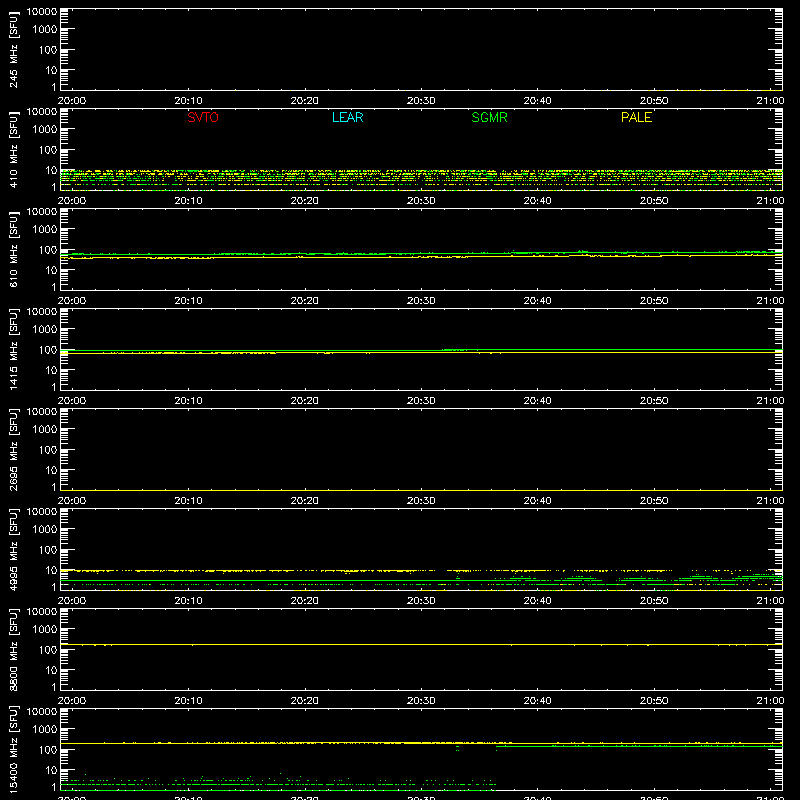Click 20:20 time label of 610 MHz panel
The width and height of the screenshot is (800, 800).
[305, 301]
